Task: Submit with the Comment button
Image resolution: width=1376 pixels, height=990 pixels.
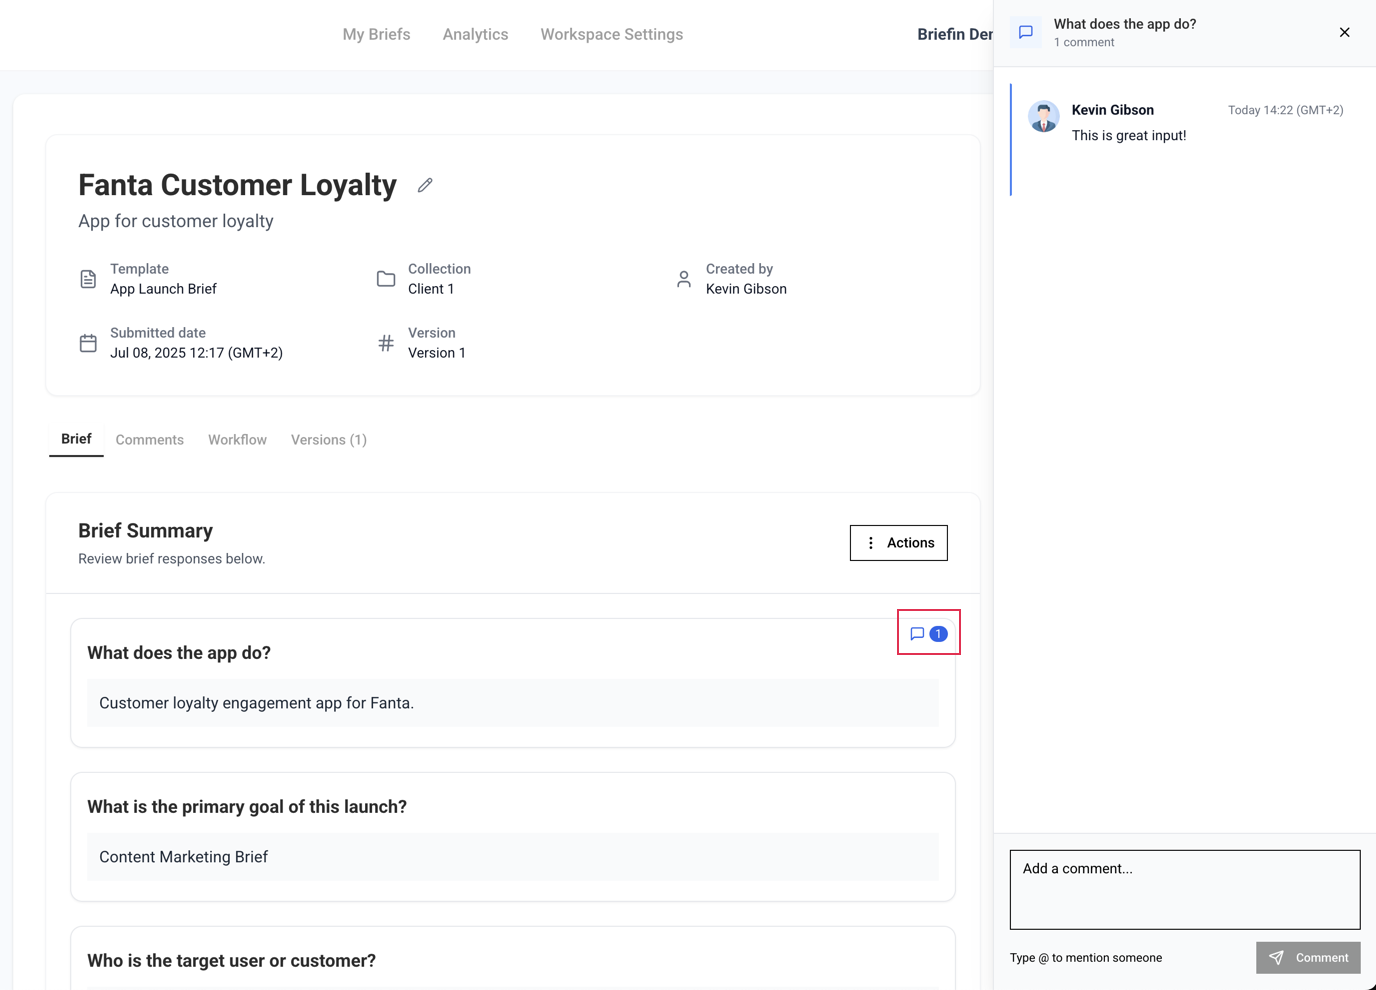Action: pos(1308,957)
